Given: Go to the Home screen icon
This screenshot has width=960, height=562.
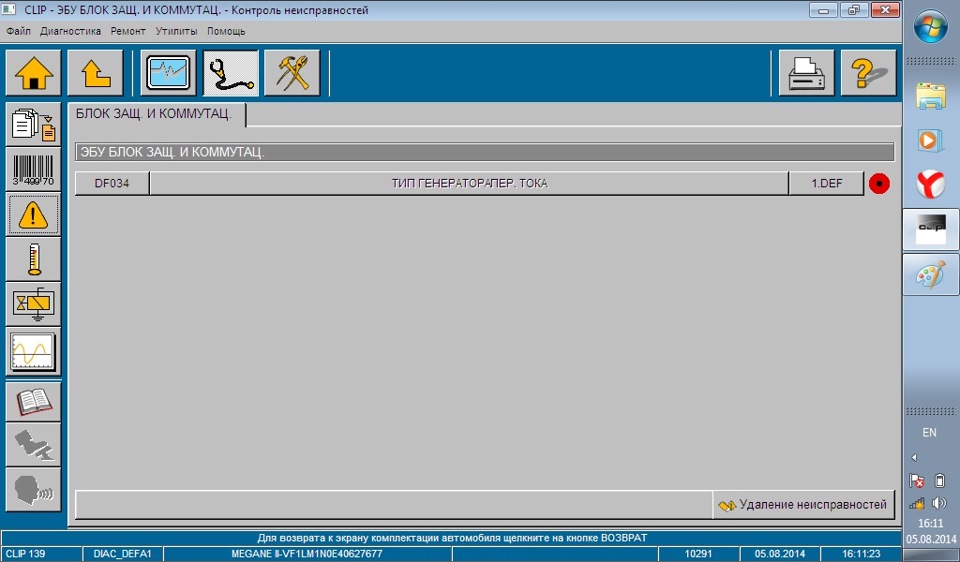Looking at the screenshot, I should click(x=33, y=73).
